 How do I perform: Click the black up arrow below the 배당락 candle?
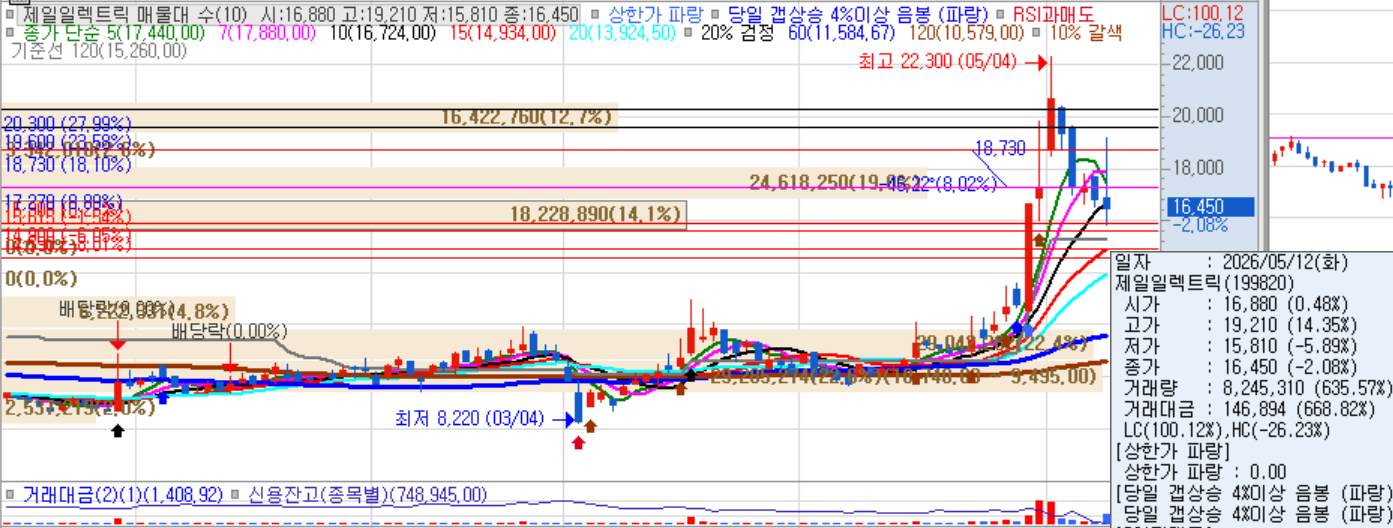tap(117, 431)
